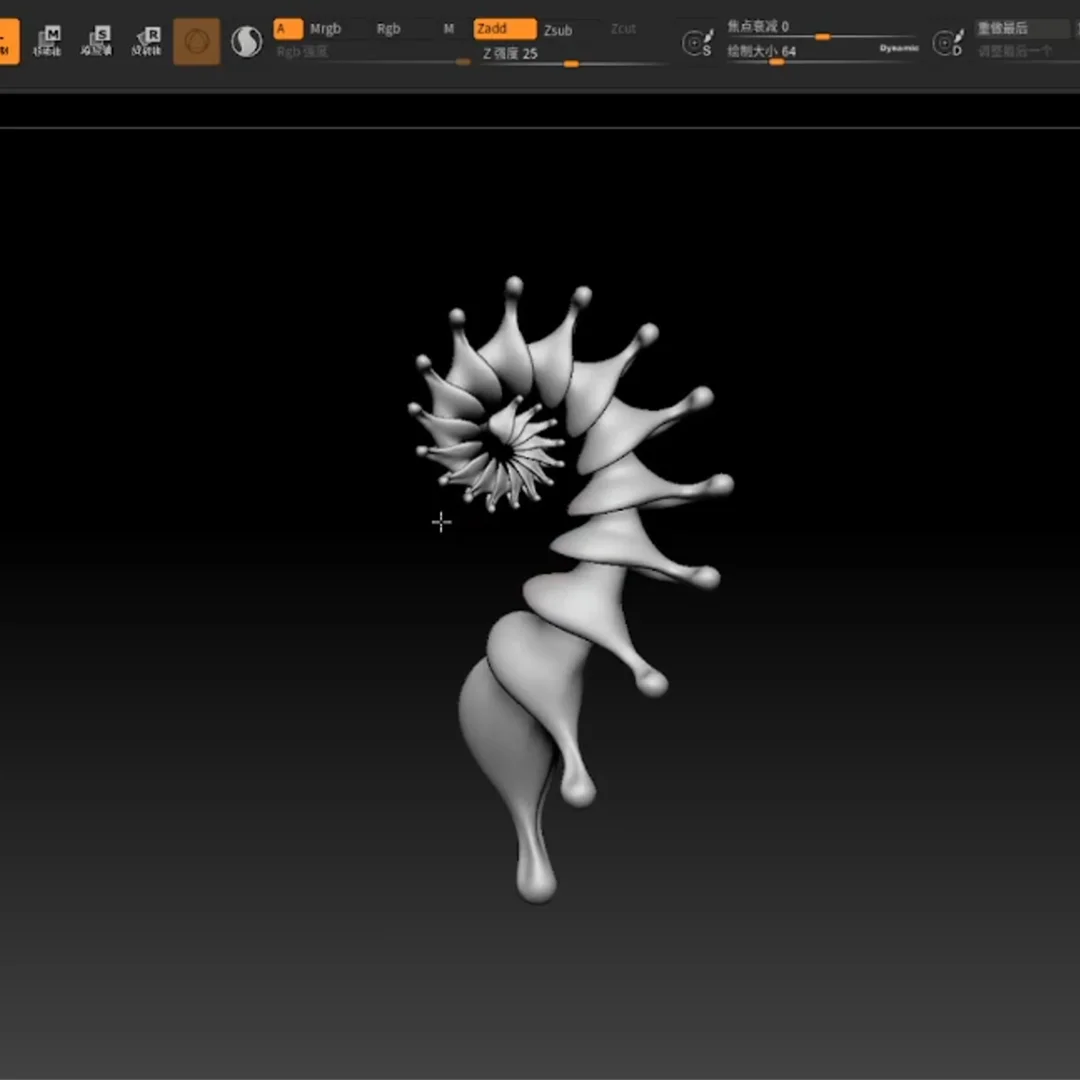Select the Move (M) transform tool icon
The image size is (1080, 1080).
pyautogui.click(x=48, y=41)
